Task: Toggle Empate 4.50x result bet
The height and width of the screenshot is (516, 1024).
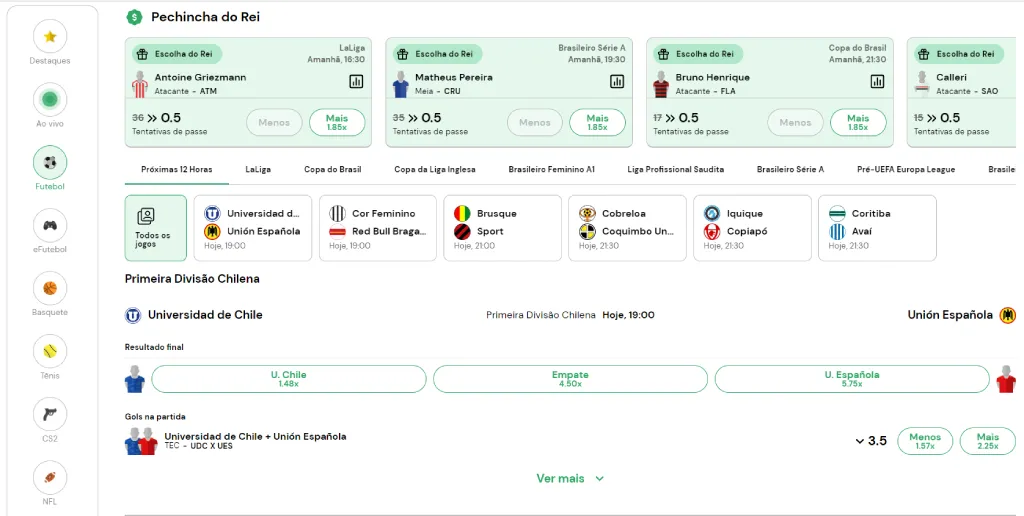Action: coord(570,379)
